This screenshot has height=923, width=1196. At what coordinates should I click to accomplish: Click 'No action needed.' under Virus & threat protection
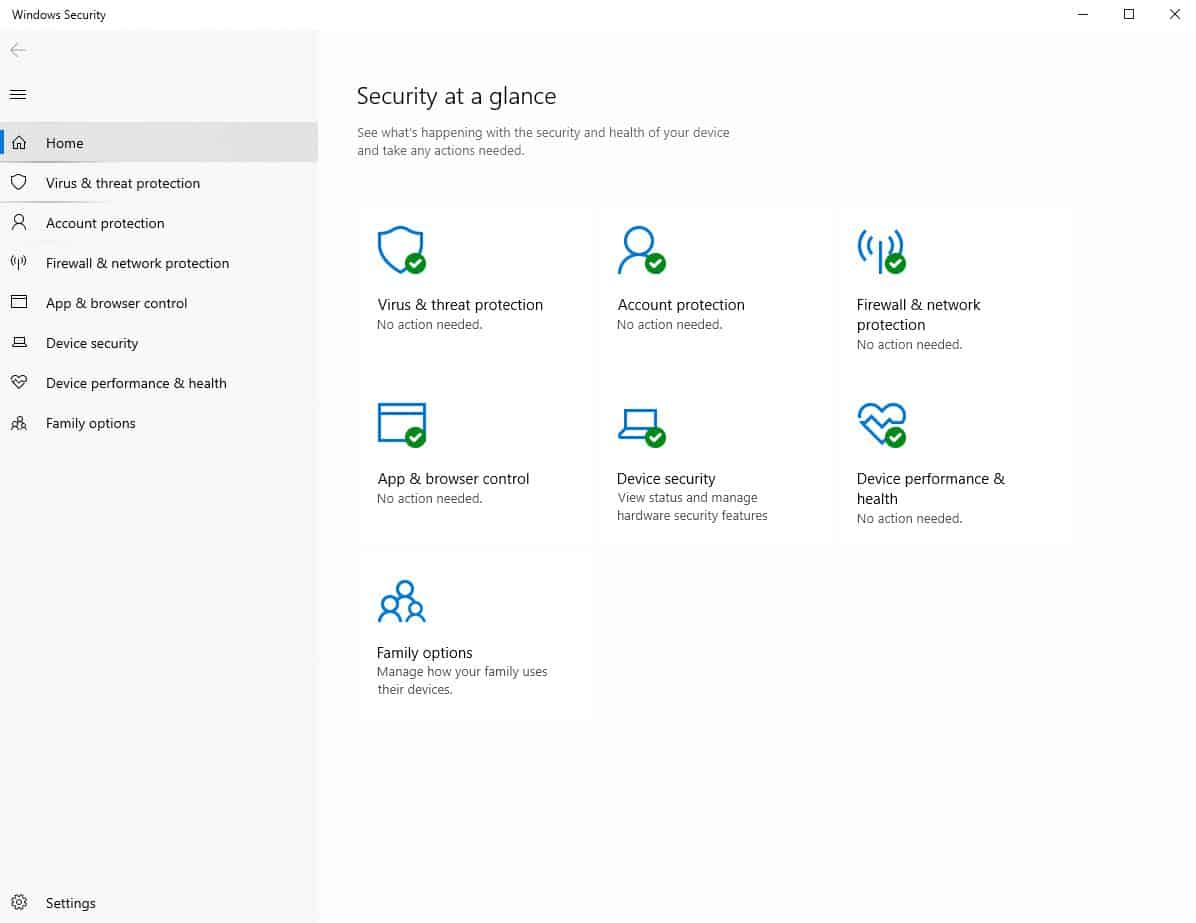(x=429, y=324)
